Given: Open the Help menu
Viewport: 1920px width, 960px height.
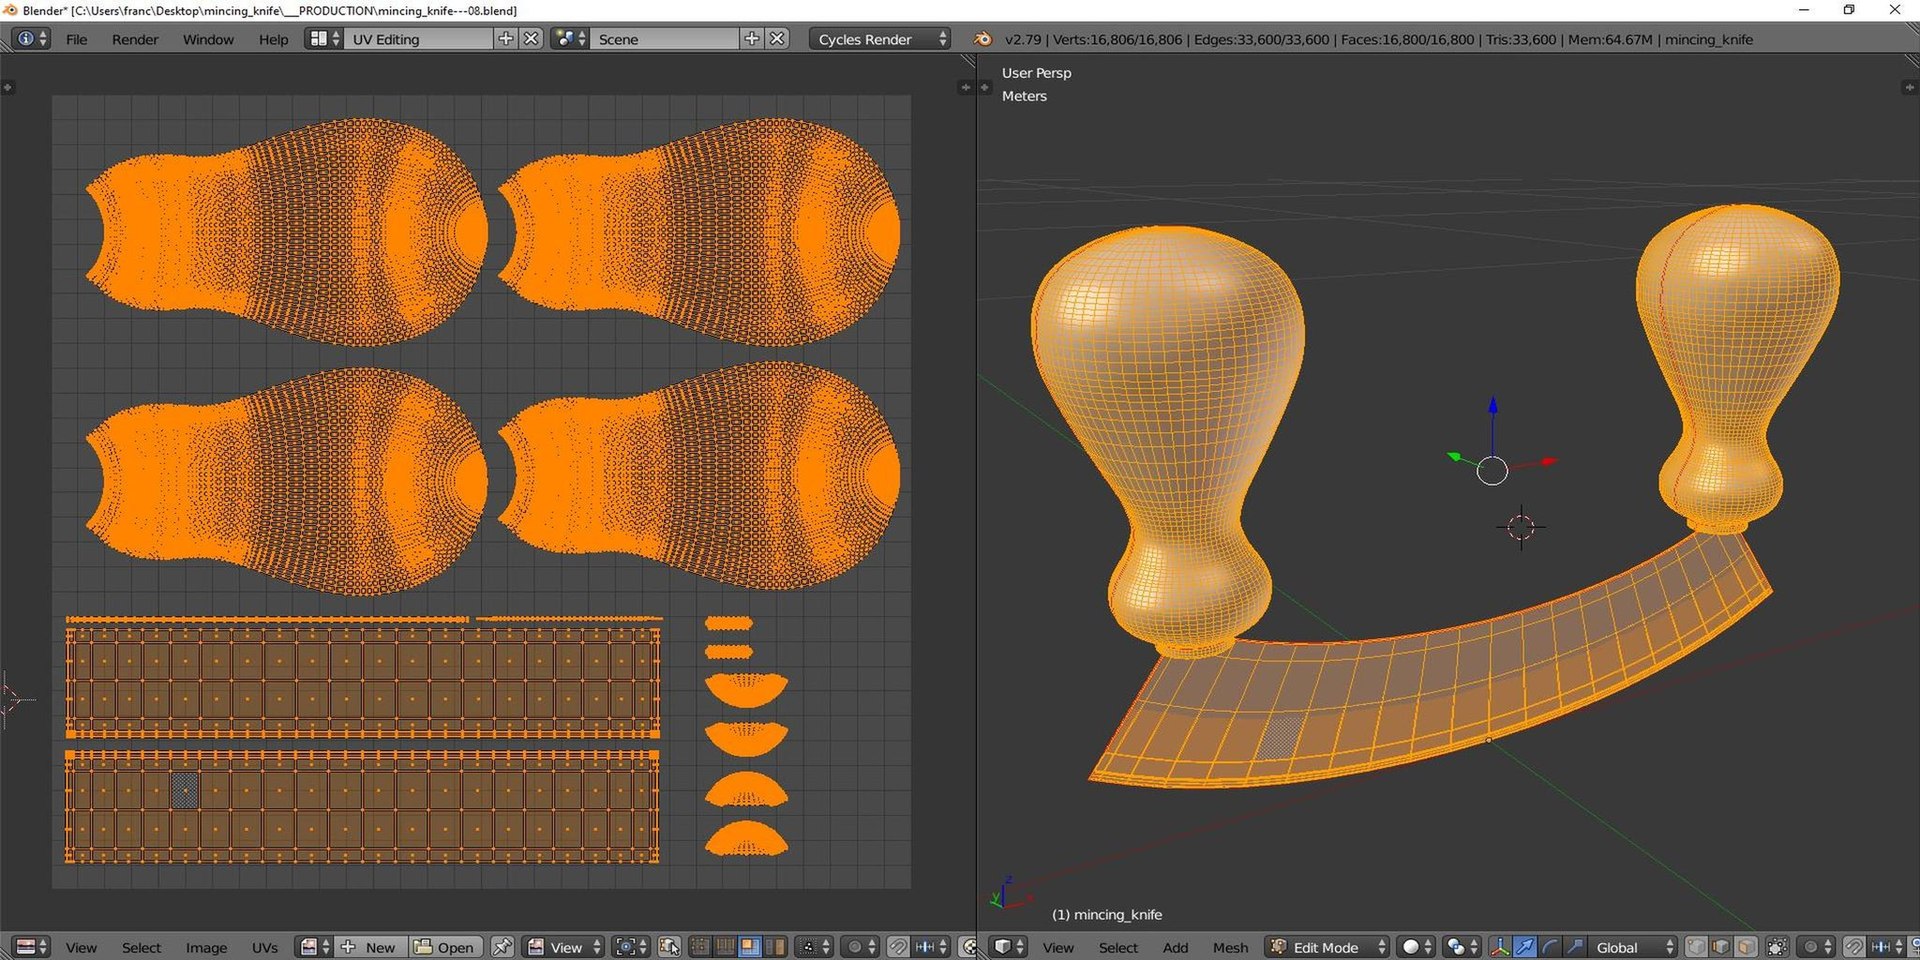Looking at the screenshot, I should [x=273, y=39].
